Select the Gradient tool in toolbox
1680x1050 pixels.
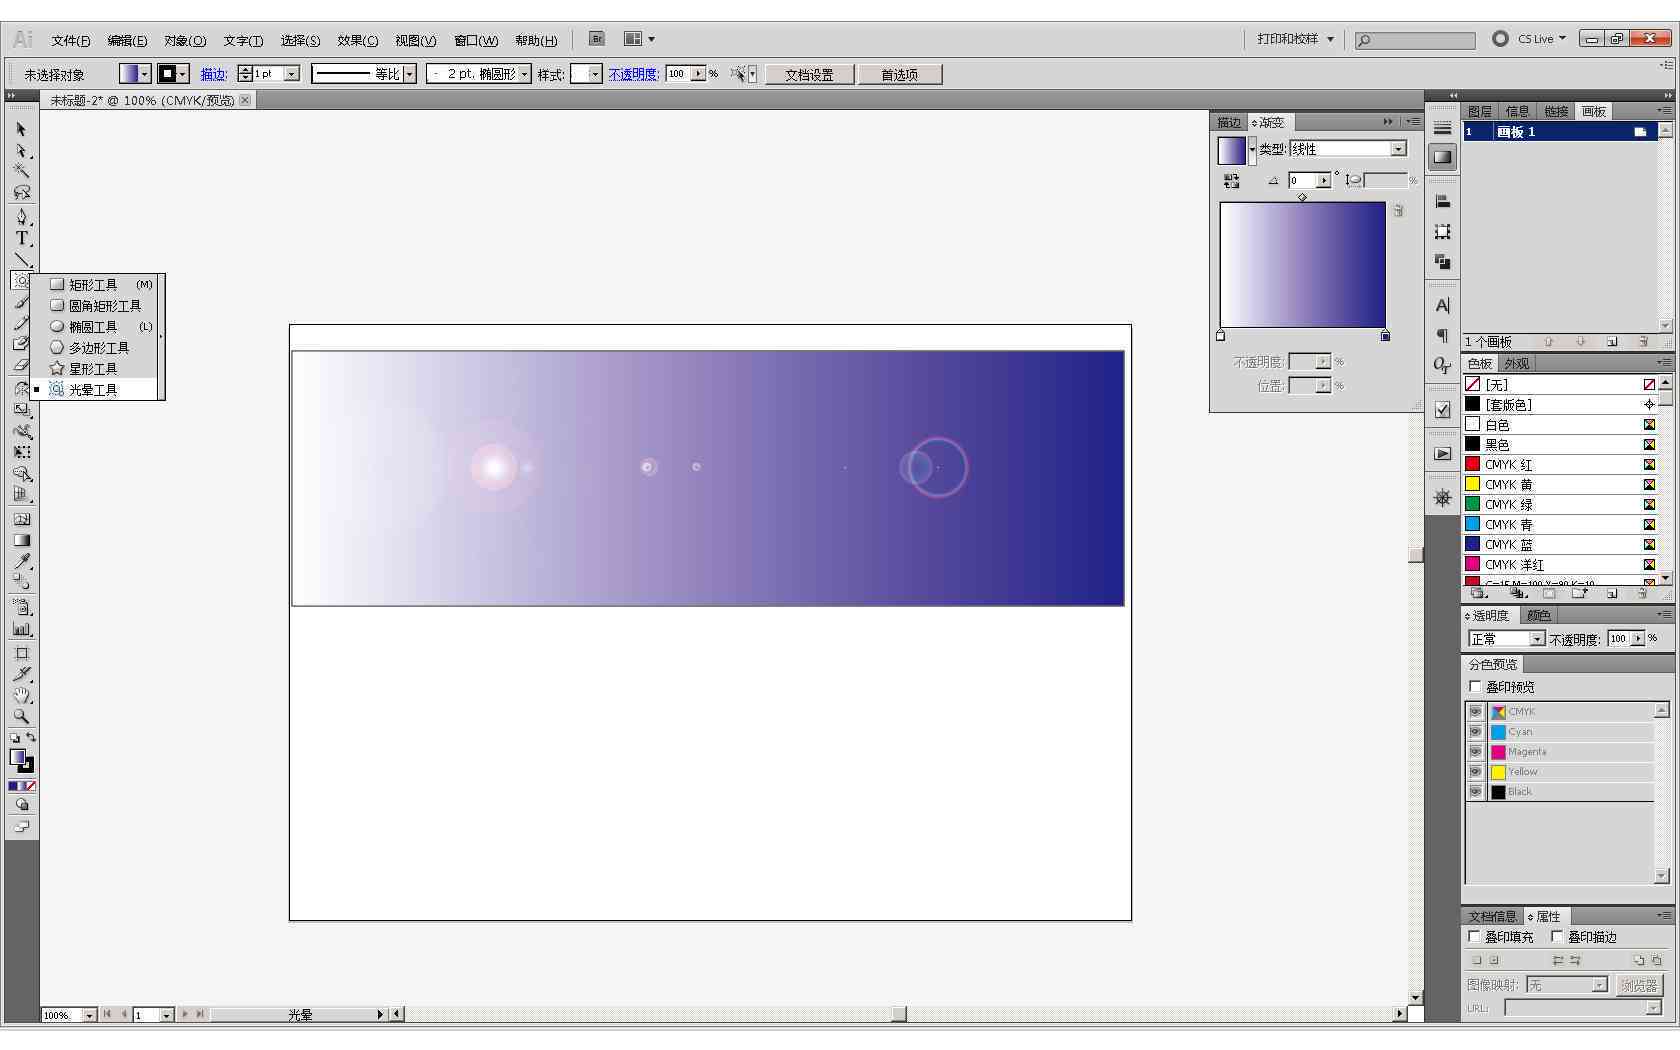pyautogui.click(x=21, y=540)
